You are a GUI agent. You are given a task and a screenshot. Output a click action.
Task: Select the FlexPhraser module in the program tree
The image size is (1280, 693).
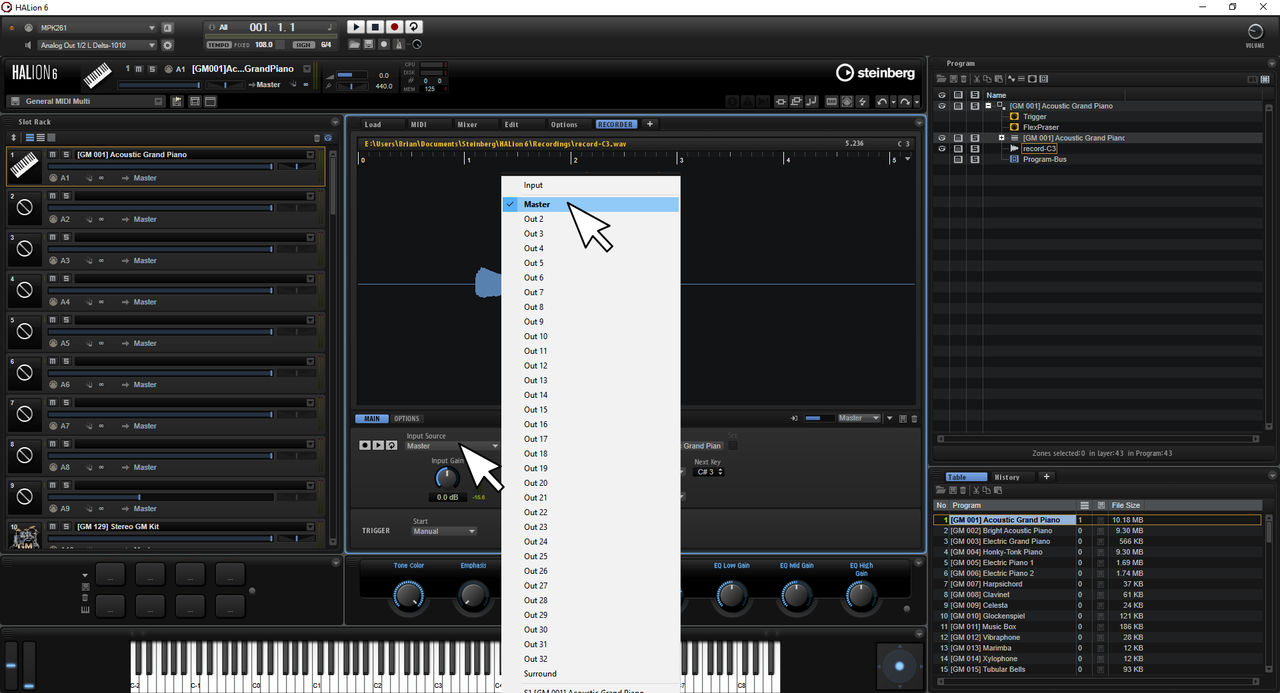1041,127
